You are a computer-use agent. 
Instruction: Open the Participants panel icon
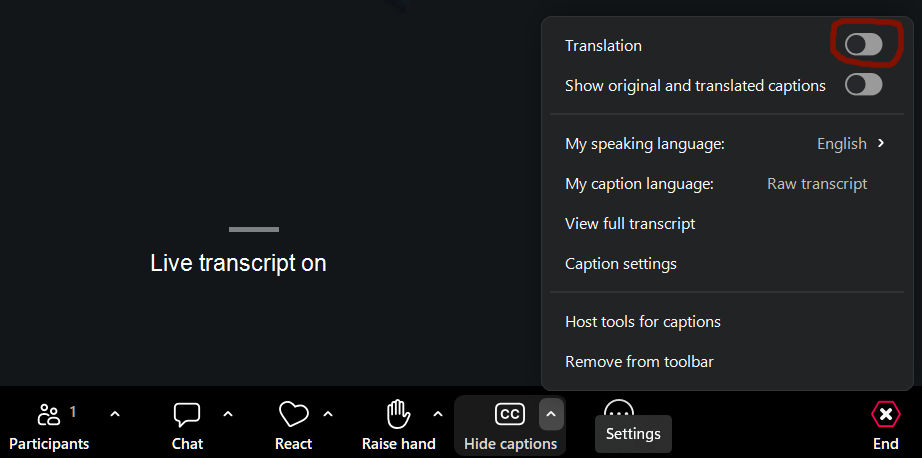tap(48, 414)
